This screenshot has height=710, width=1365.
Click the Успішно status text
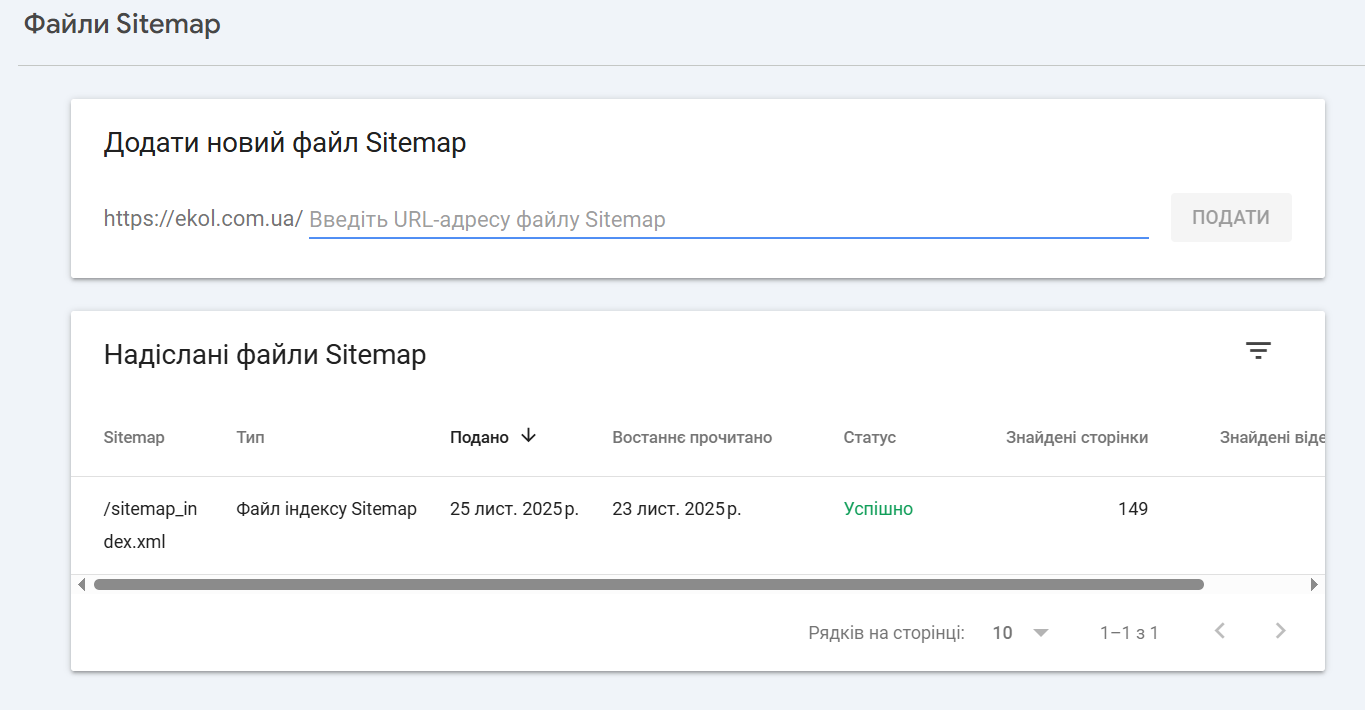click(878, 509)
